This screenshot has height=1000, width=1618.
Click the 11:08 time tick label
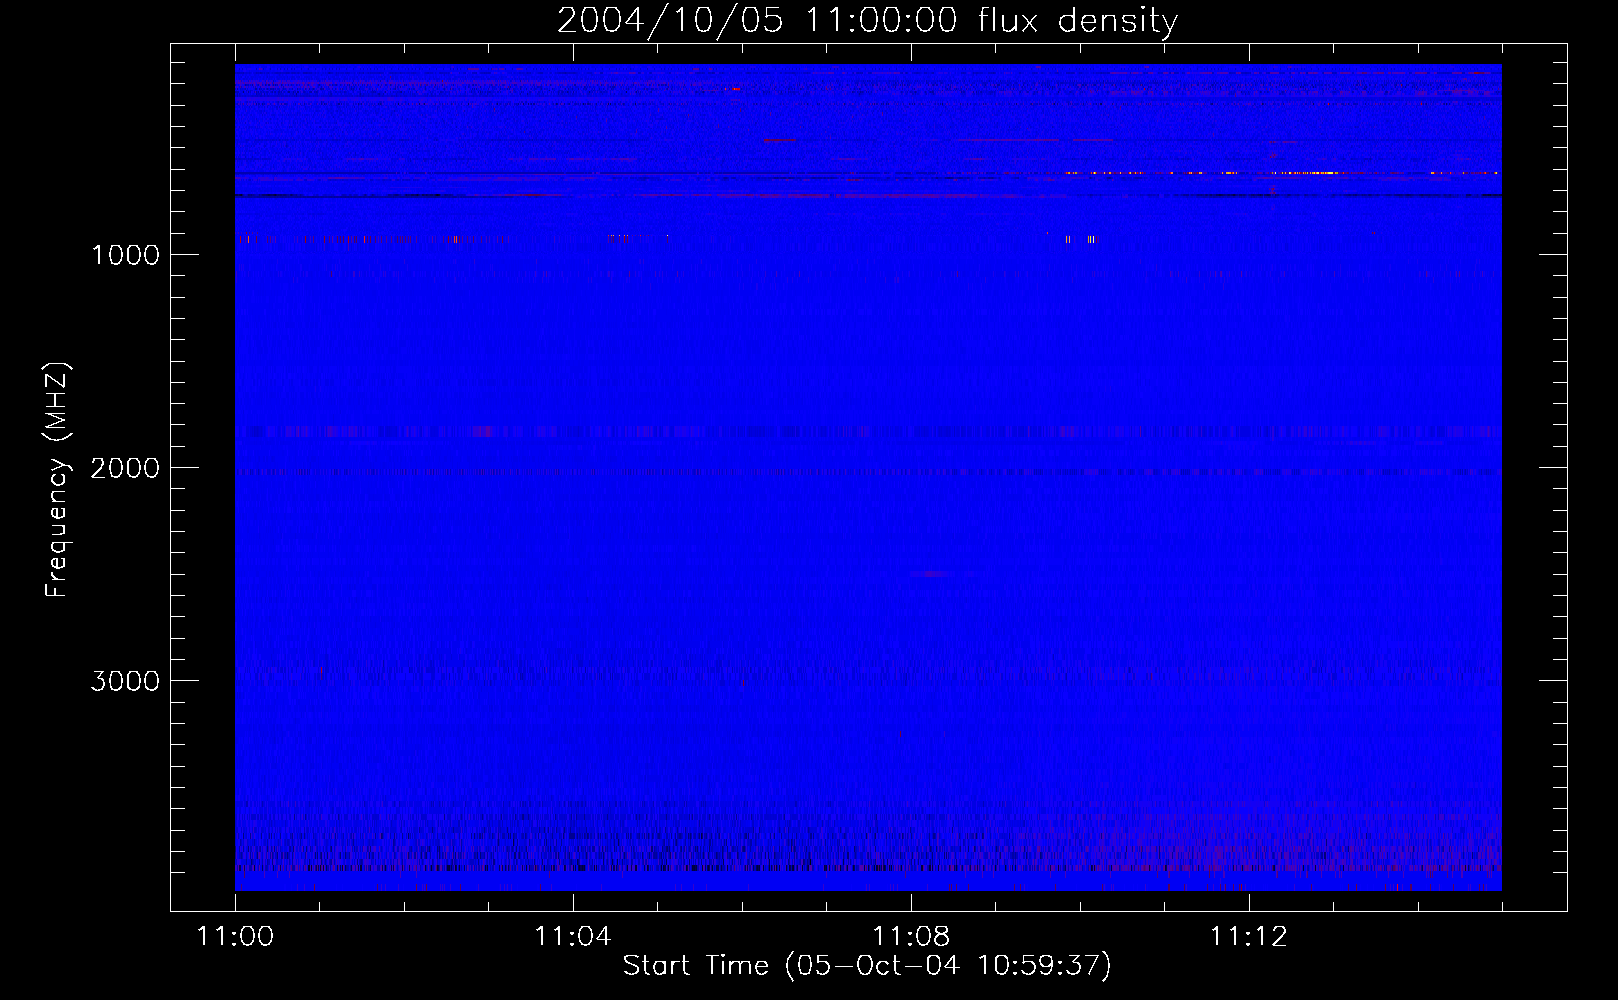pos(911,937)
